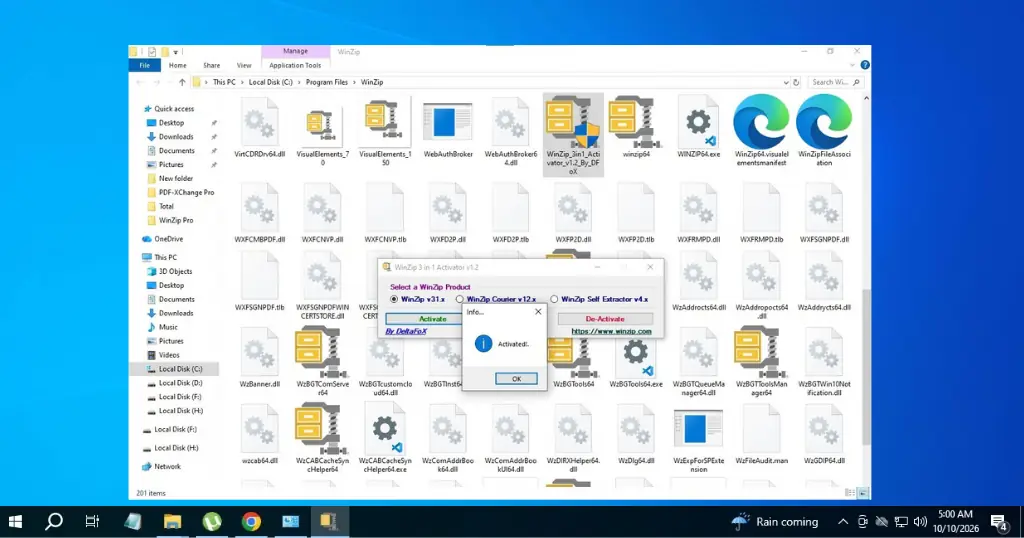
Task: Select WinZip Self Extractor v4.x option
Action: tap(554, 299)
